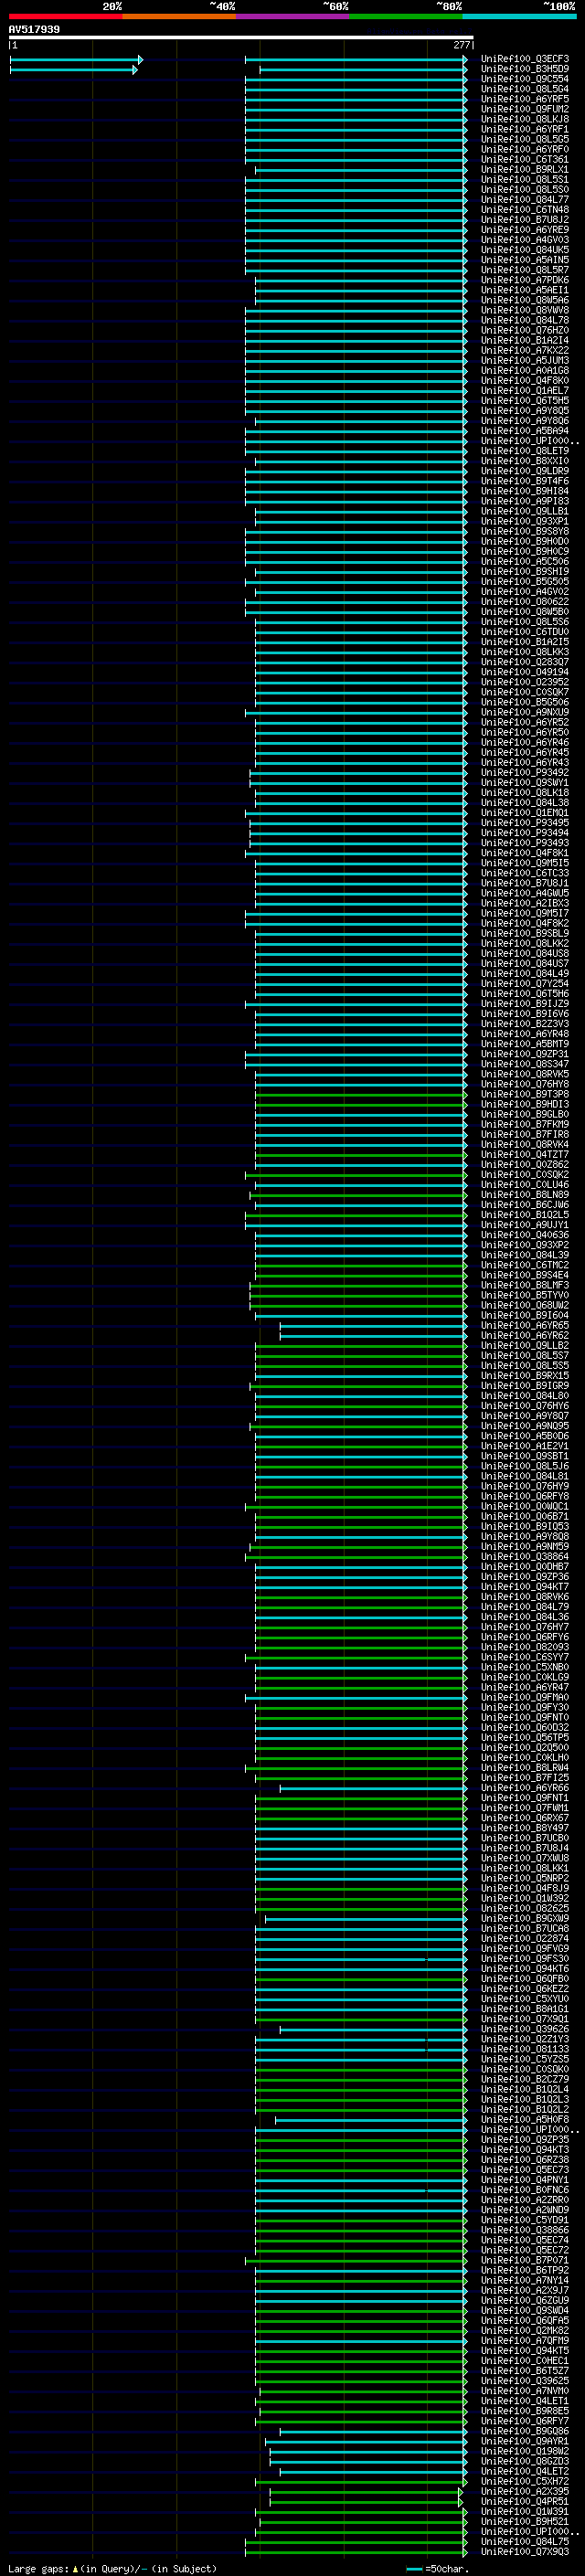Select the UniRef100_Q9ZP31 label

point(525,1053)
